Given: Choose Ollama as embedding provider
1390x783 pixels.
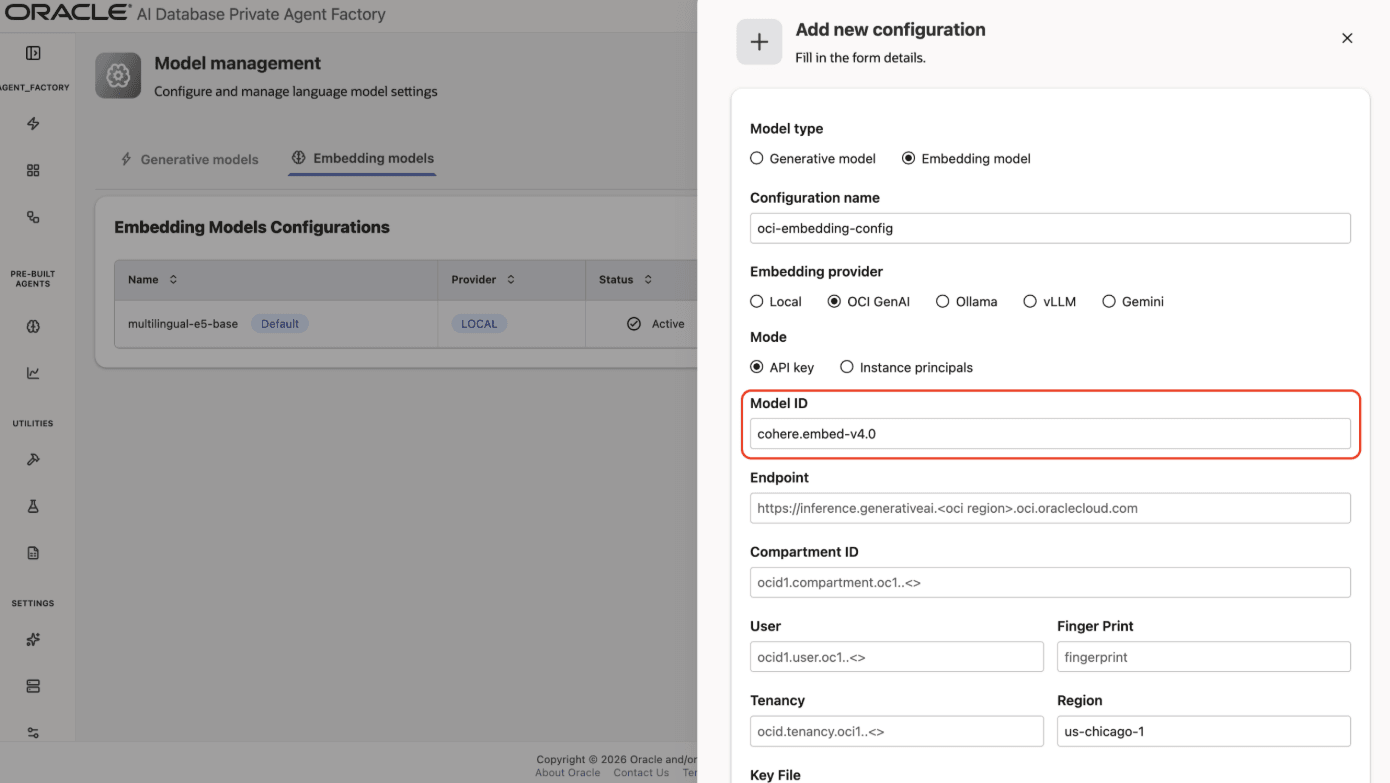Looking at the screenshot, I should (x=942, y=301).
